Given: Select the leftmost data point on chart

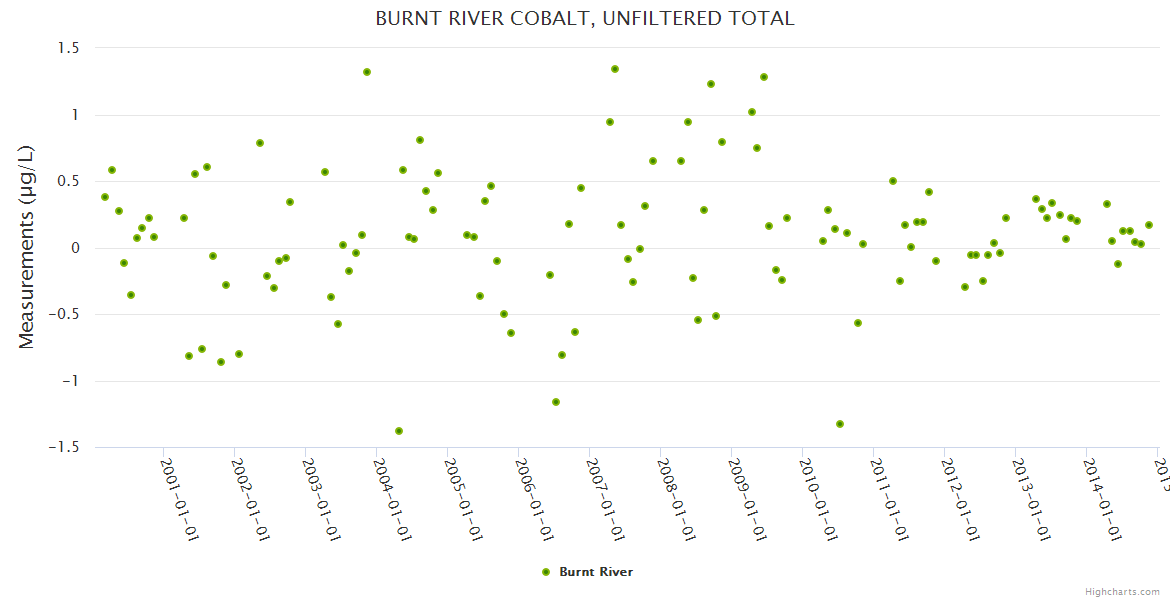Looking at the screenshot, I should pos(105,197).
